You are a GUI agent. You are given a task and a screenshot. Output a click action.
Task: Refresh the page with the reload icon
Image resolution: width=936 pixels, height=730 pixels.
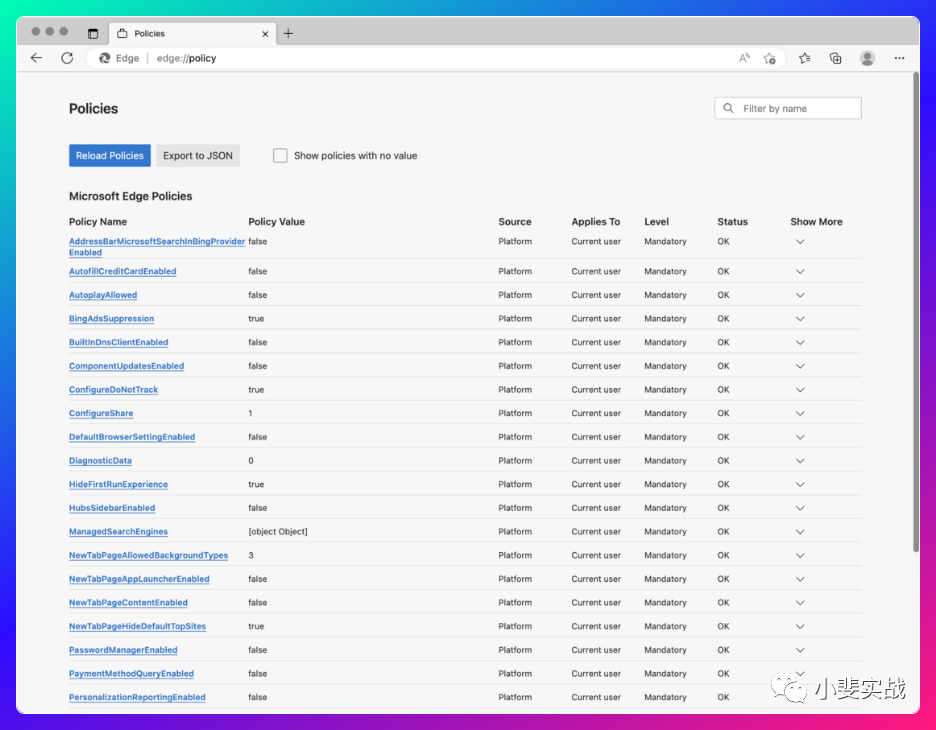pyautogui.click(x=67, y=58)
